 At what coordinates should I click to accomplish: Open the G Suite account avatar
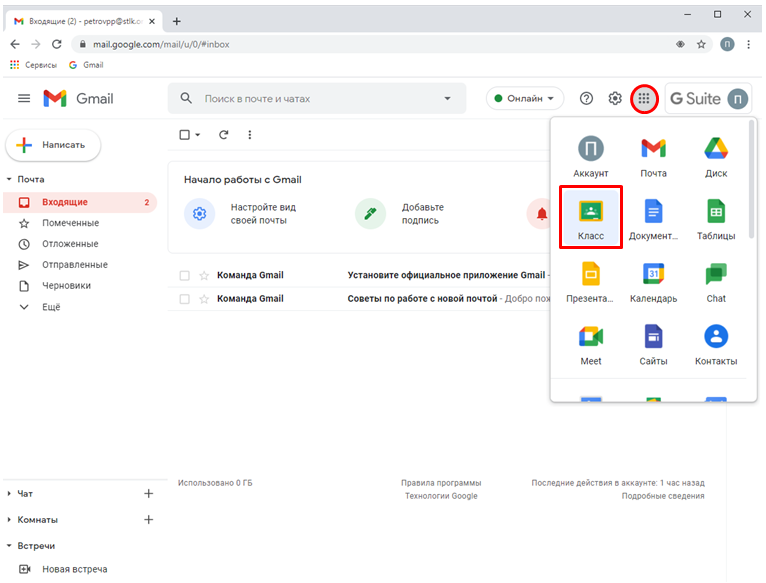(x=738, y=99)
